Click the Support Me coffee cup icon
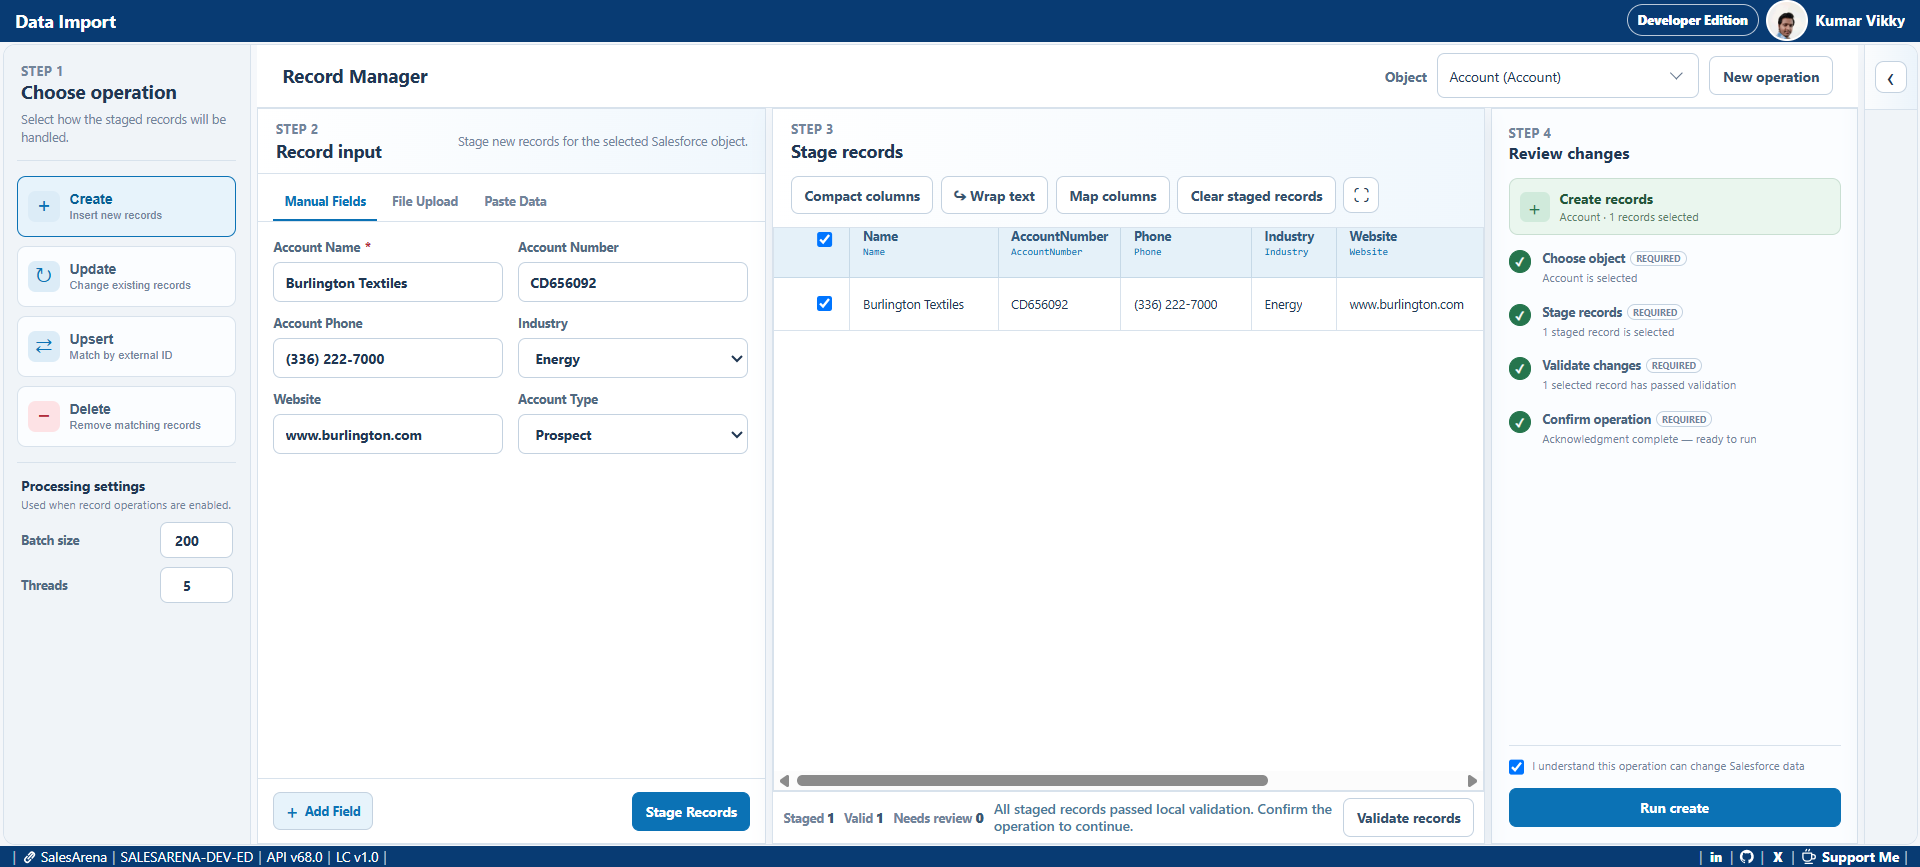 point(1809,857)
